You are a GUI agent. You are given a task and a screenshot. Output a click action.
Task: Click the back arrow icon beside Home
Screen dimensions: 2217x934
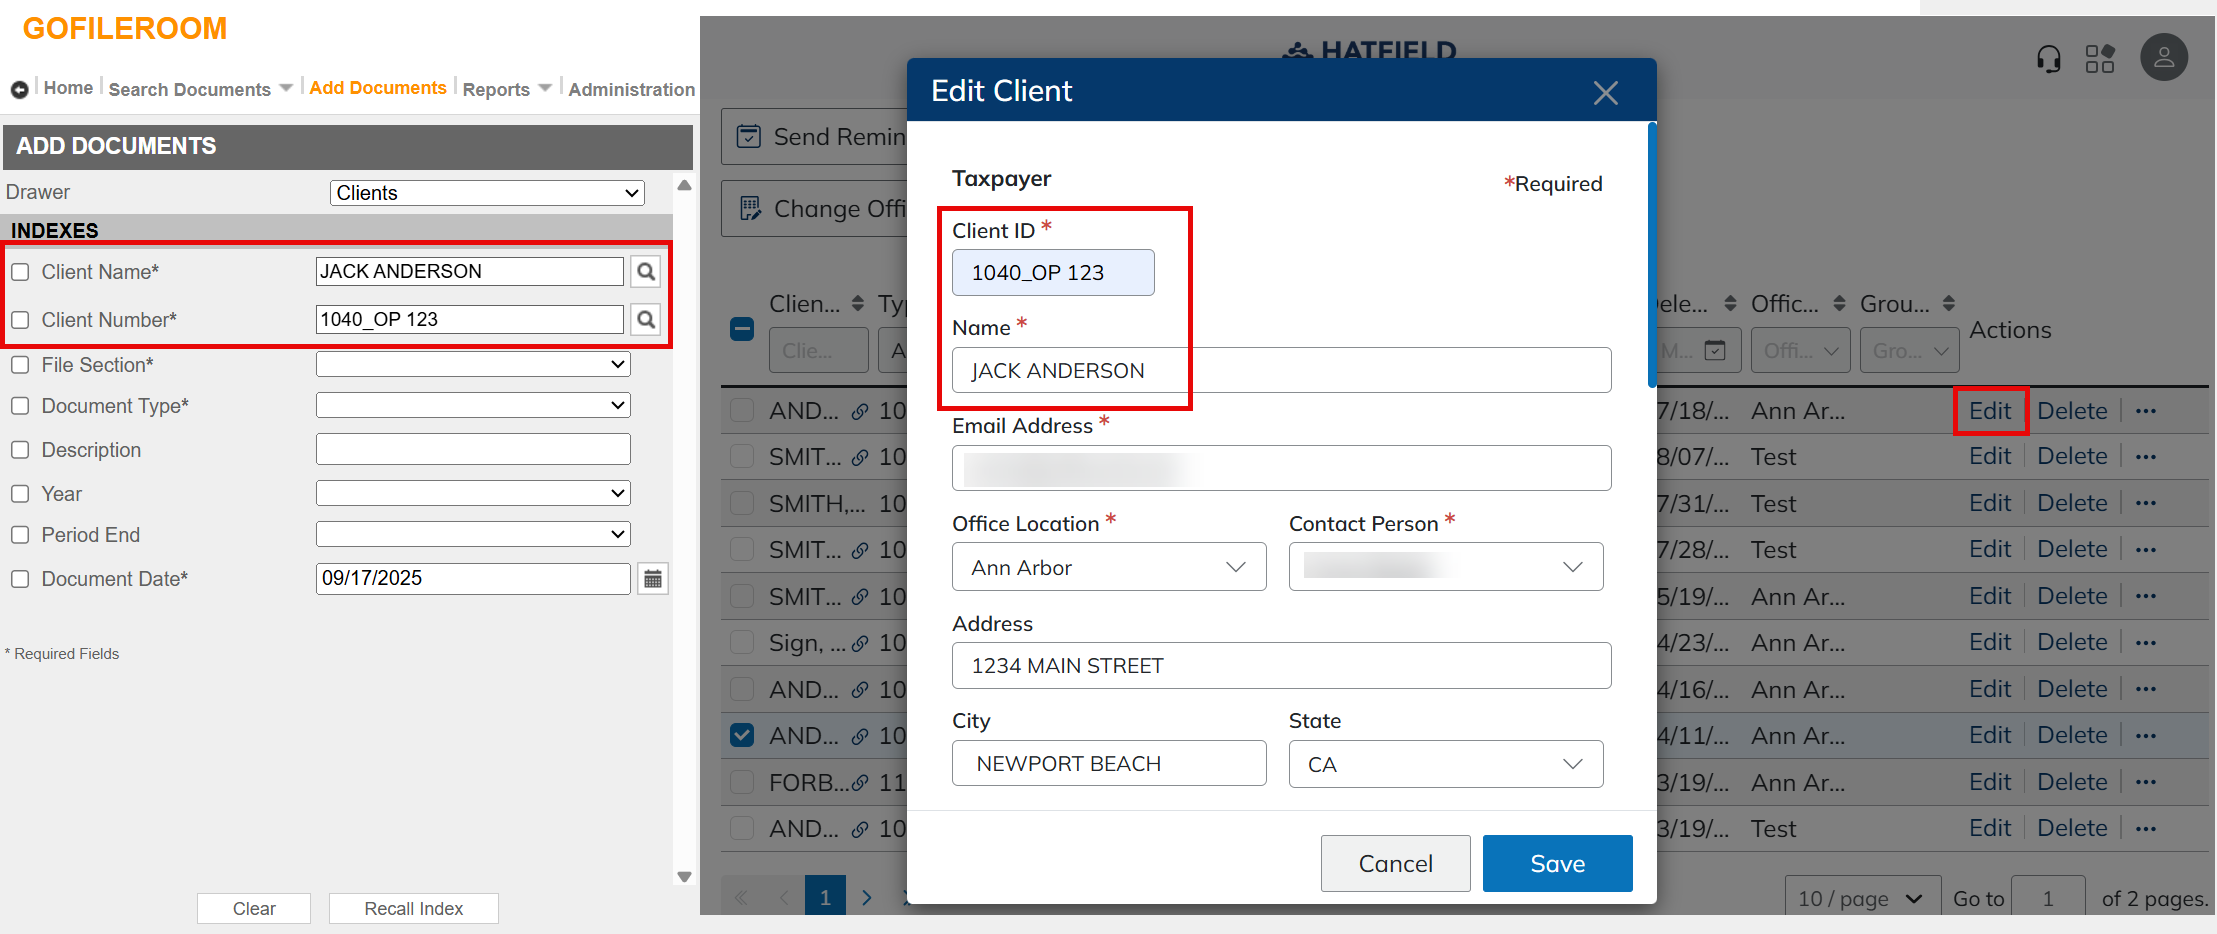pyautogui.click(x=19, y=90)
